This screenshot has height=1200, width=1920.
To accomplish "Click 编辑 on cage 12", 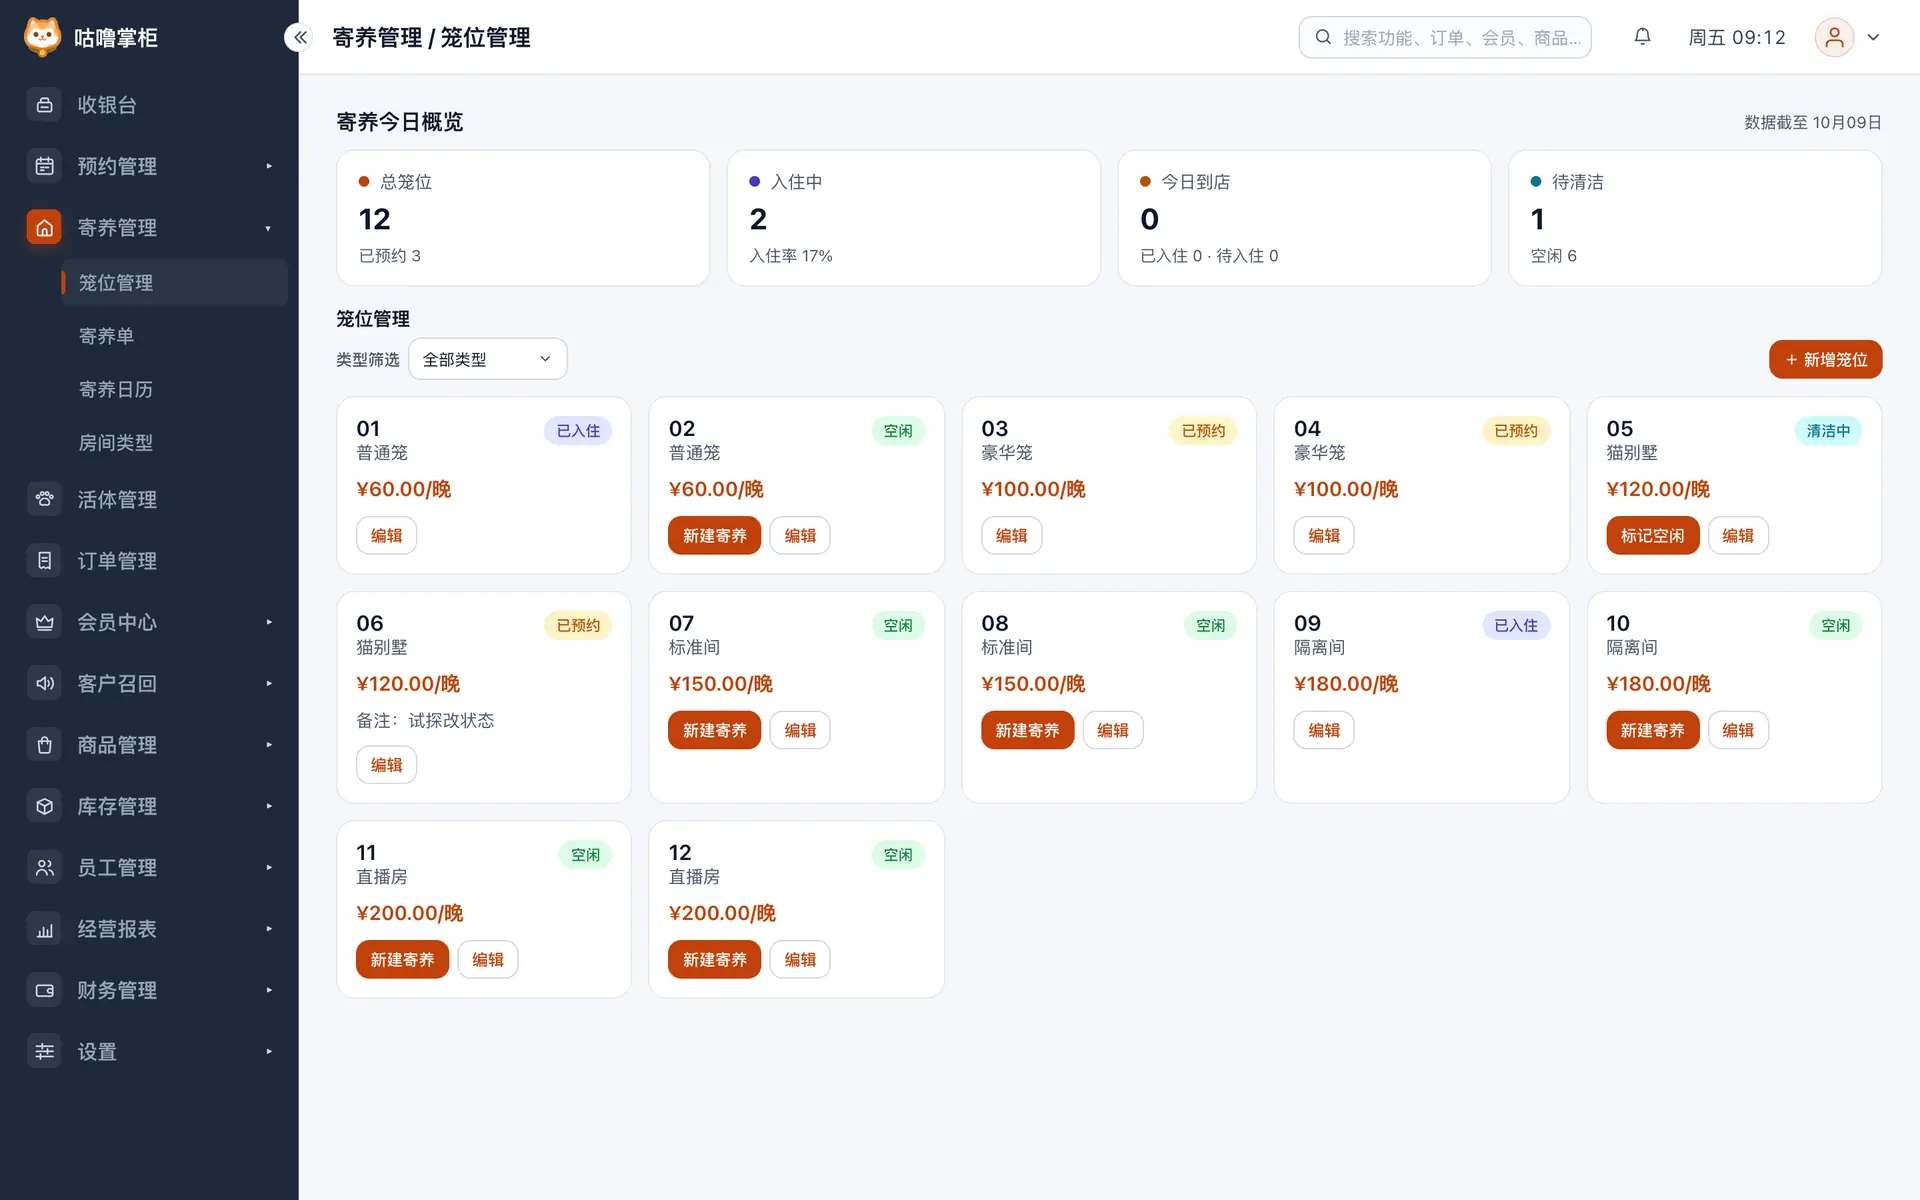I will coord(800,960).
